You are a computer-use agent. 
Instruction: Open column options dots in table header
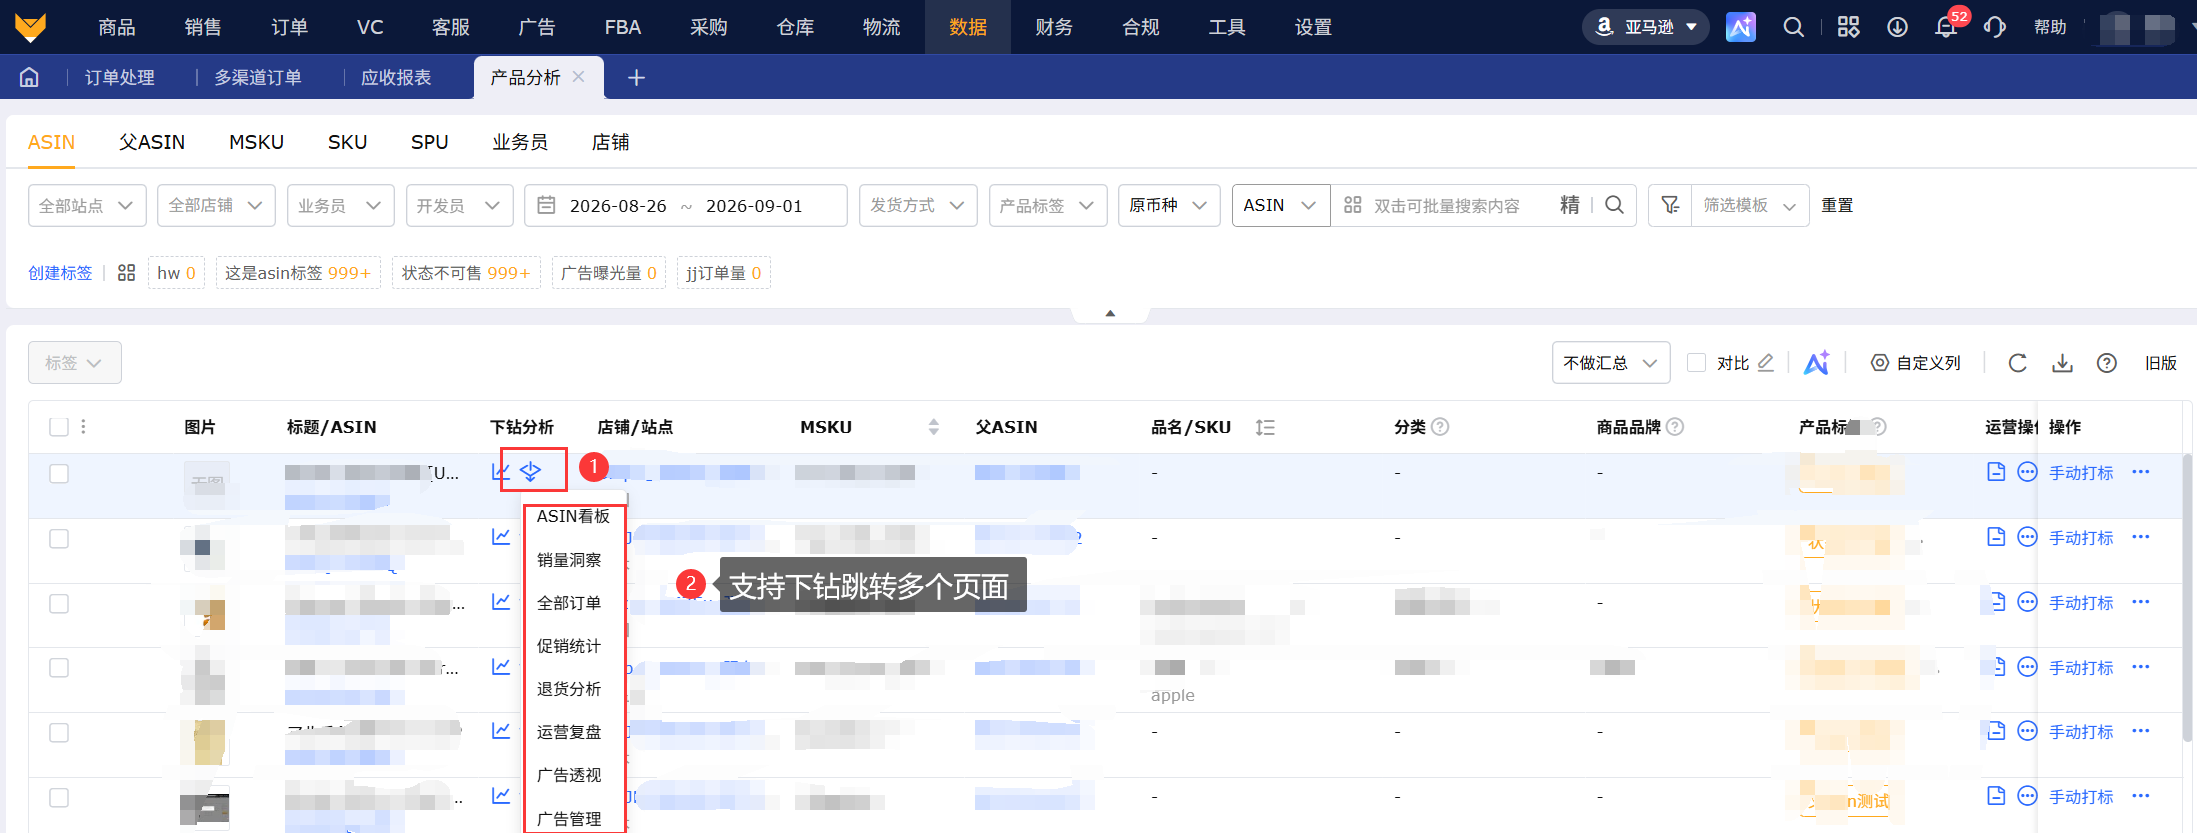point(83,427)
